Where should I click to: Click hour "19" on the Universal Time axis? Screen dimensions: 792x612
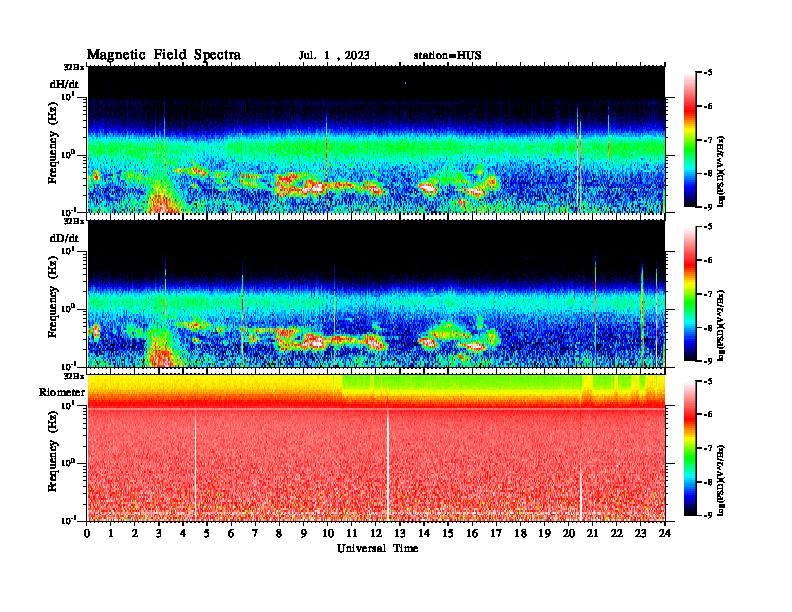pos(544,533)
